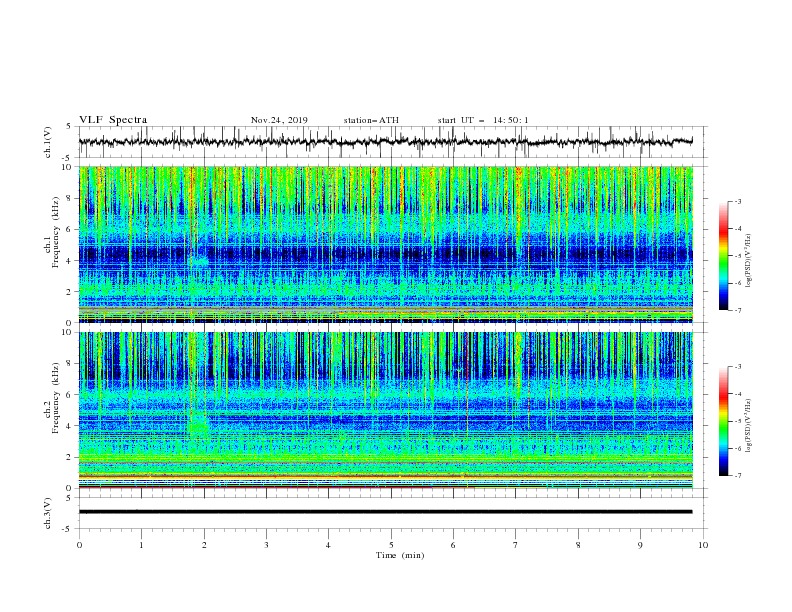The width and height of the screenshot is (792, 612).
Task: Click the ch.2 spectrogram burst near 2 minutes
Action: tap(199, 426)
